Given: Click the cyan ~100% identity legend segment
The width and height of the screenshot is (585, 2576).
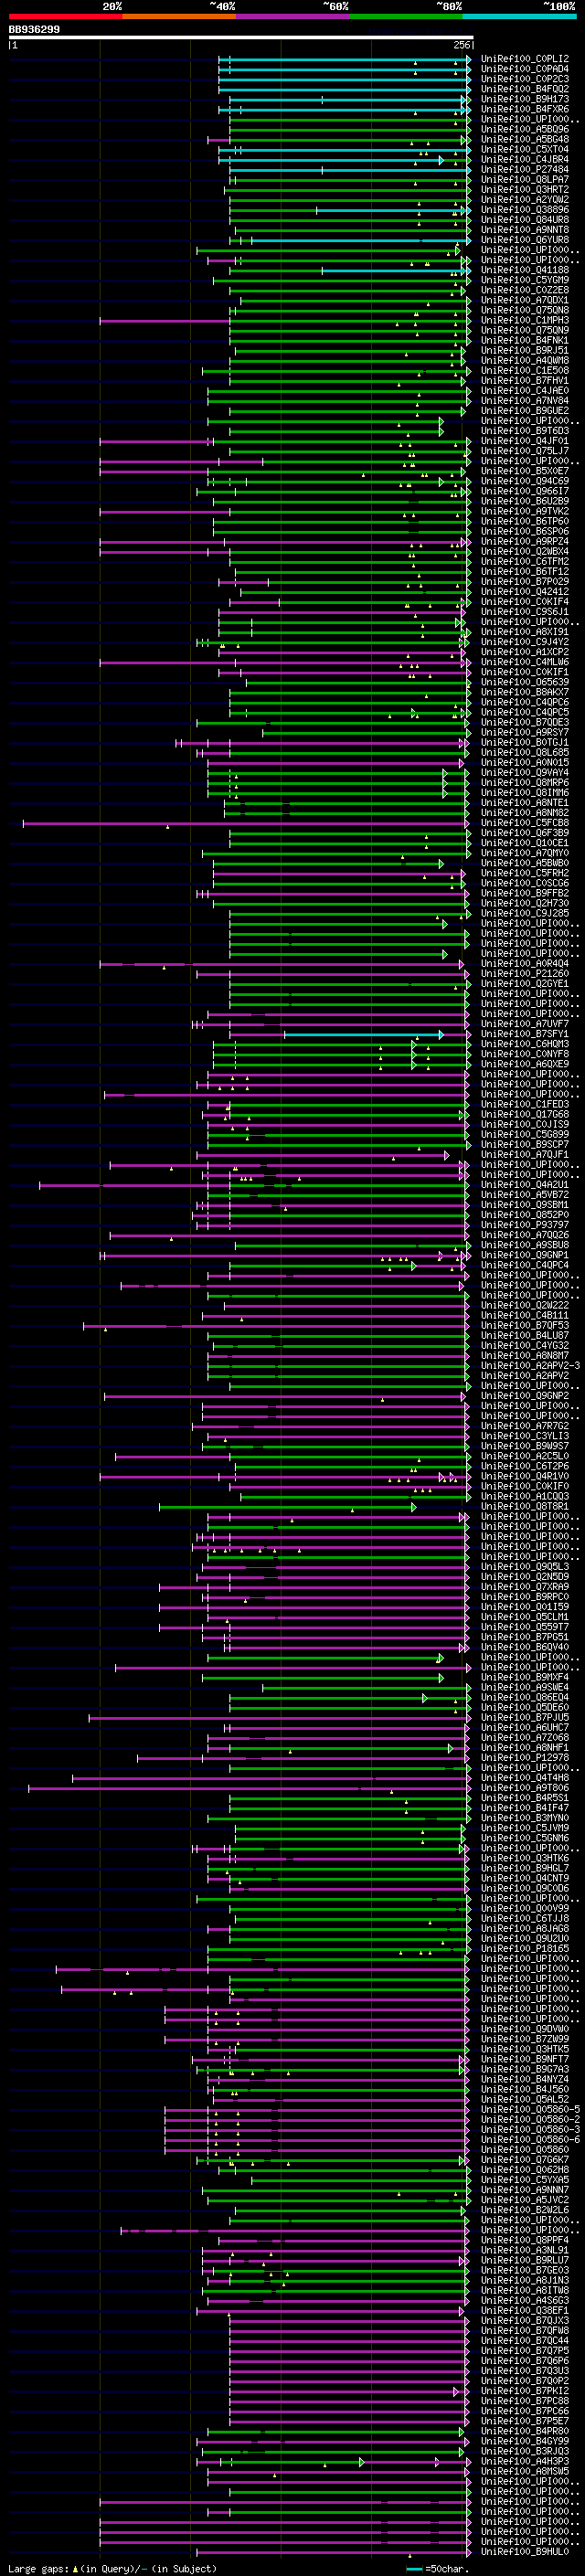Looking at the screenshot, I should (x=520, y=16).
